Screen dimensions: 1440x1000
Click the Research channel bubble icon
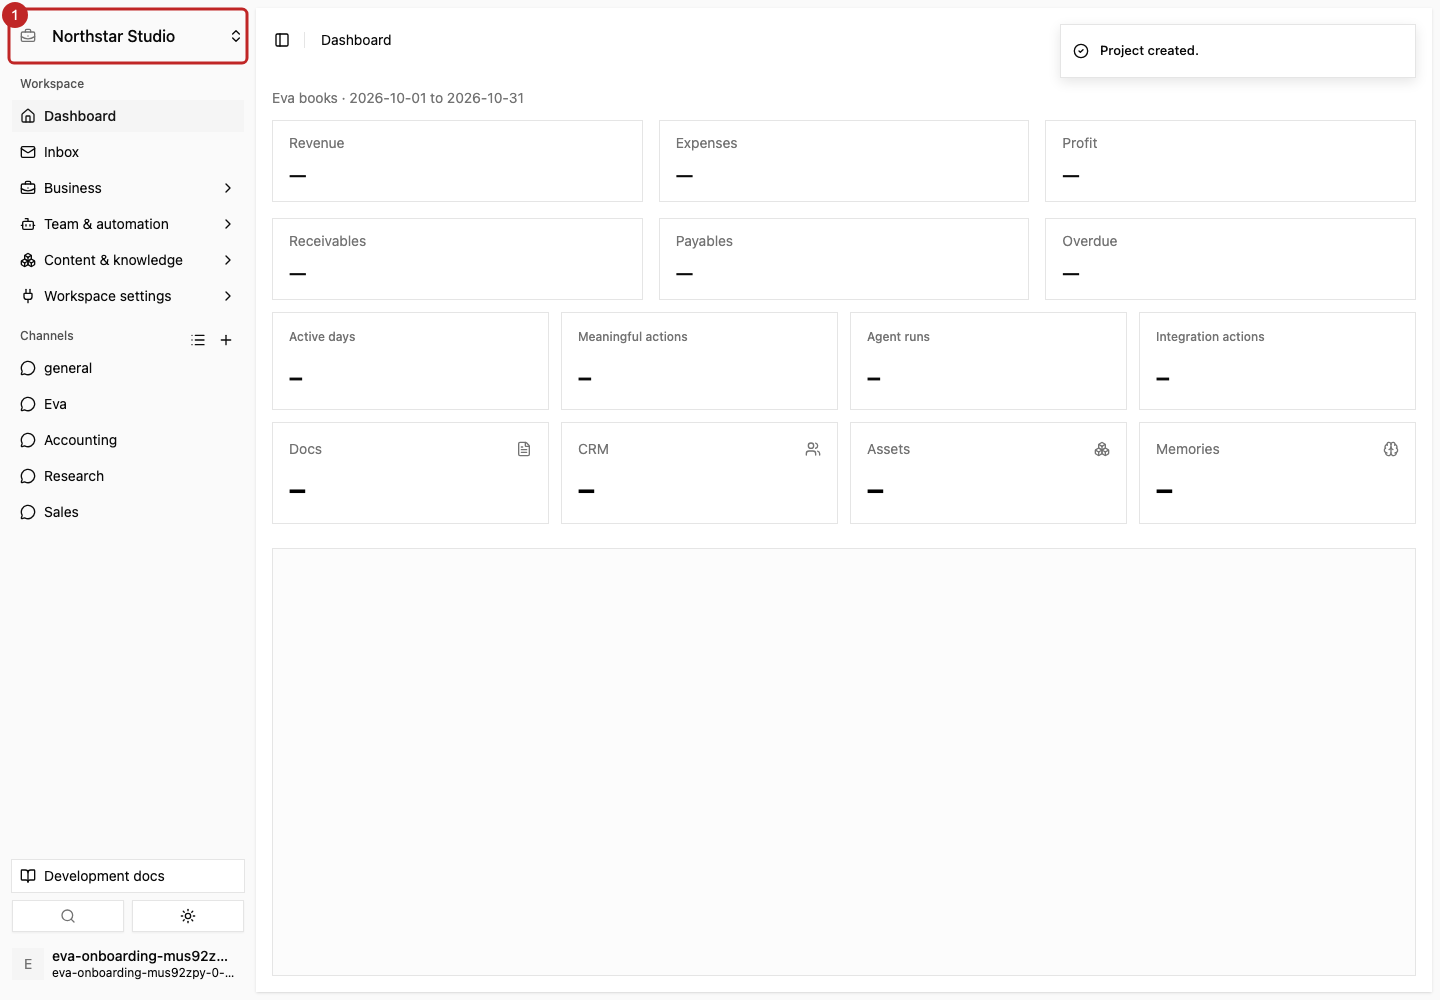28,476
